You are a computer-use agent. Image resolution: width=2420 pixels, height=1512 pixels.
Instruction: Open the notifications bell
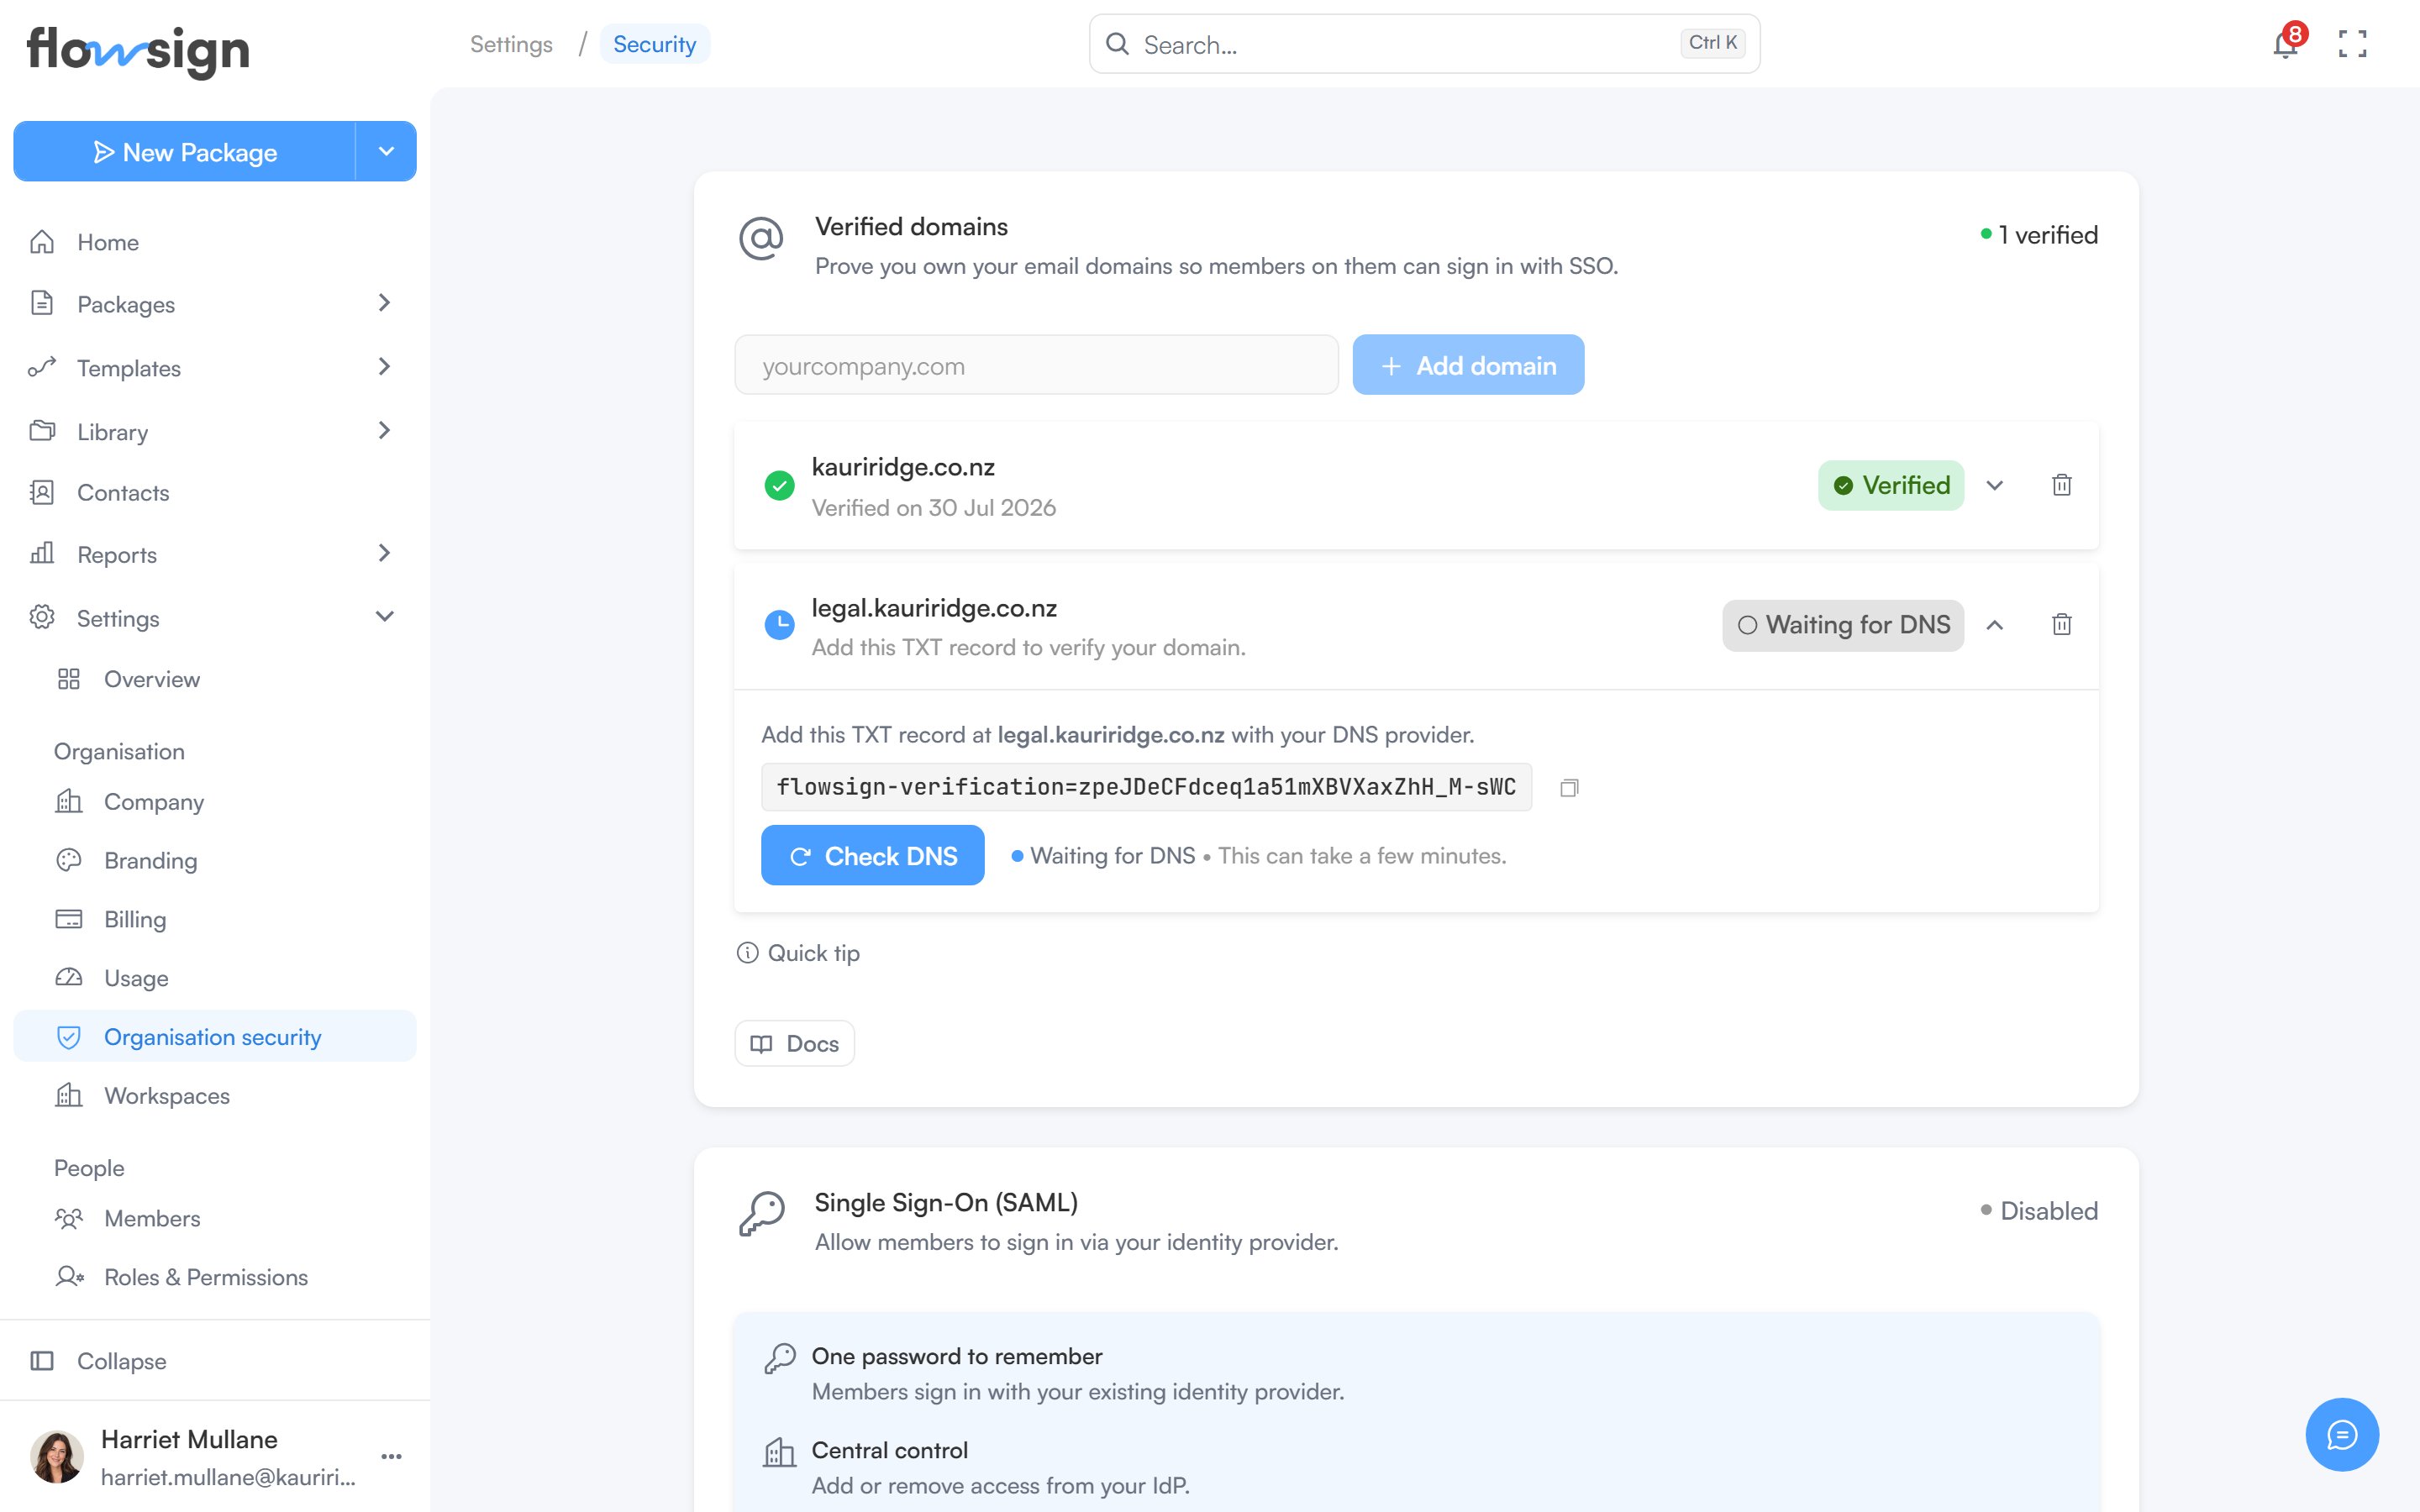tap(2285, 44)
